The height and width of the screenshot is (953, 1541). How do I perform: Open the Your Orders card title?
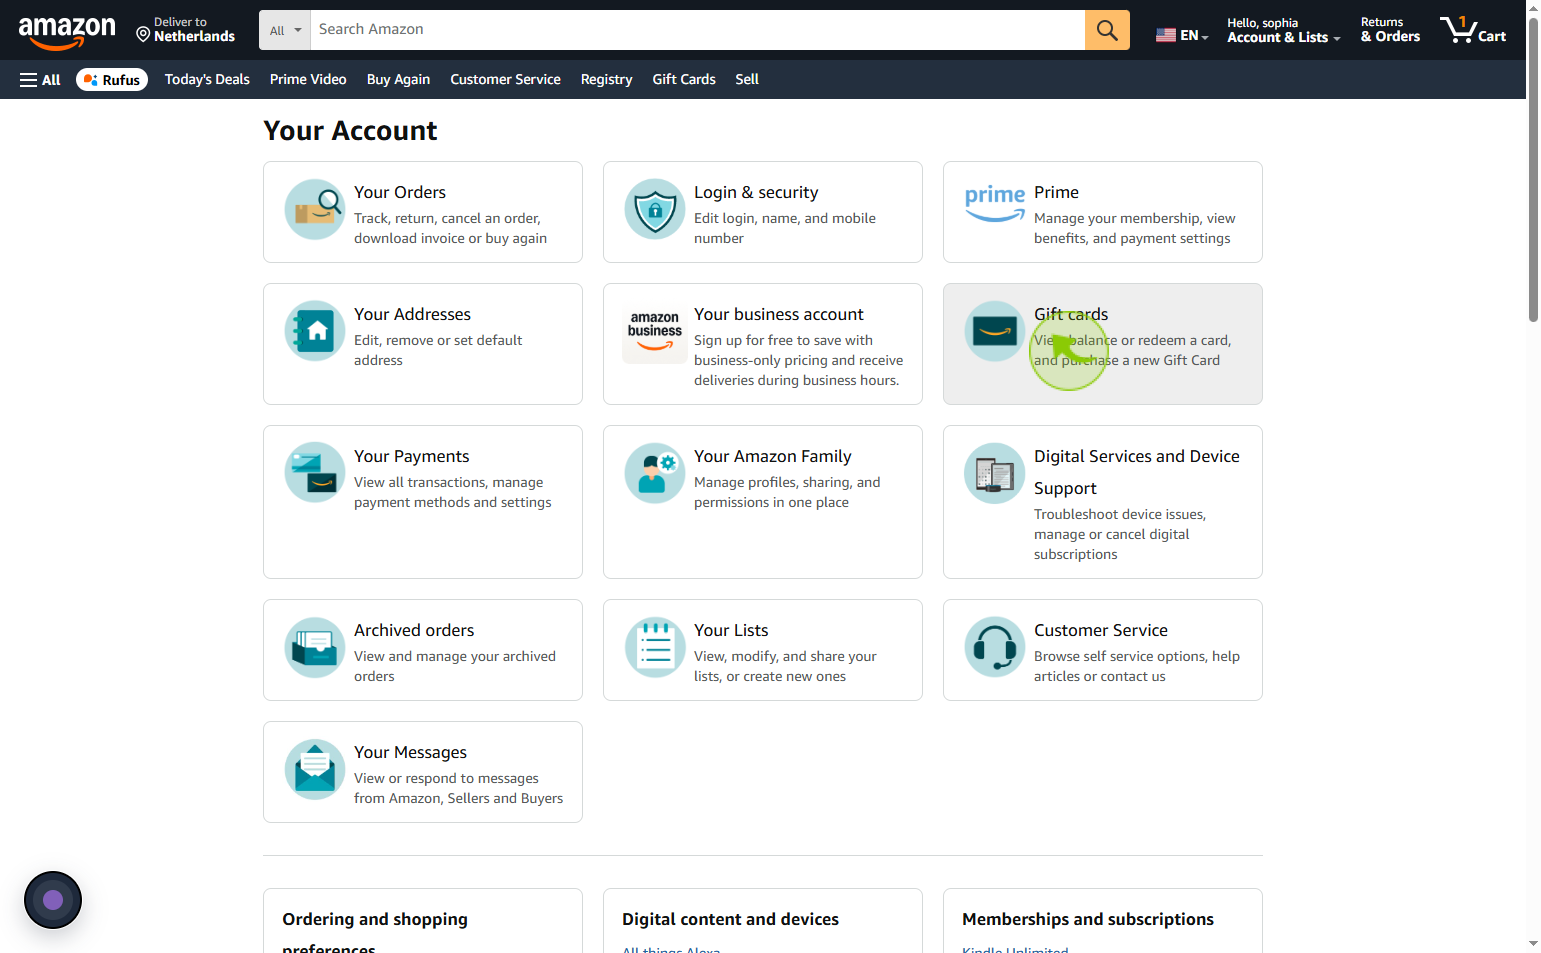[400, 192]
